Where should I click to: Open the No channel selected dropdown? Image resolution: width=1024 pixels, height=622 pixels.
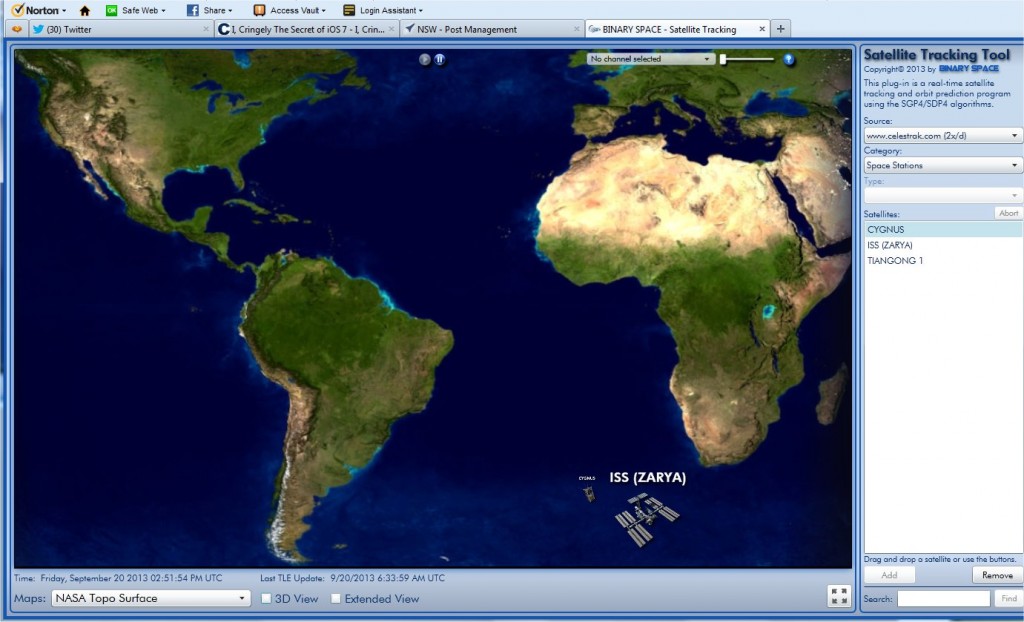(x=648, y=58)
